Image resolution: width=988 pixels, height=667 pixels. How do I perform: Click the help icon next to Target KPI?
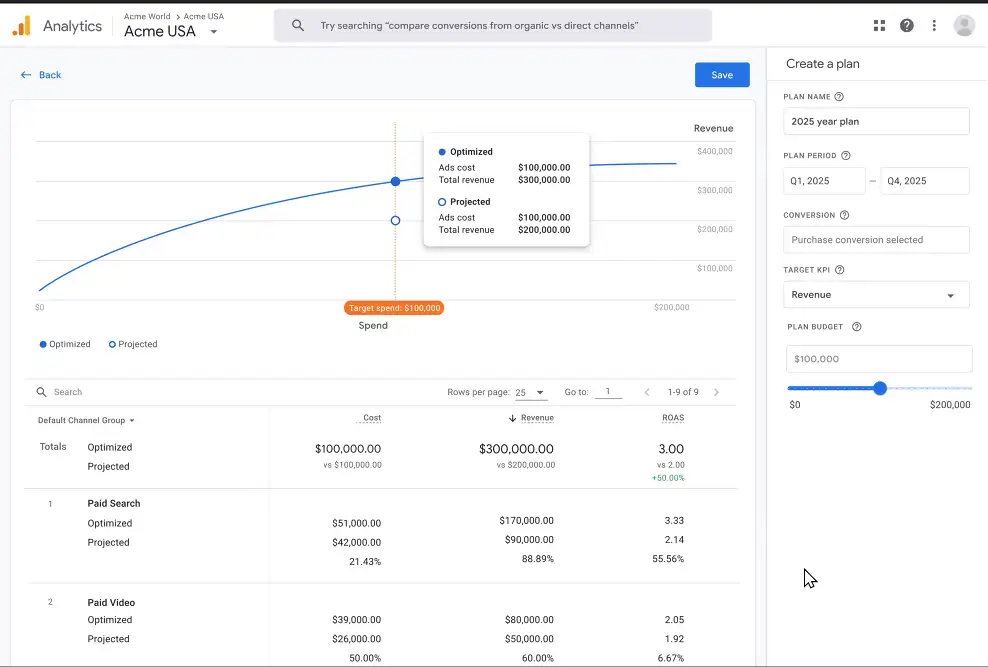pos(839,270)
